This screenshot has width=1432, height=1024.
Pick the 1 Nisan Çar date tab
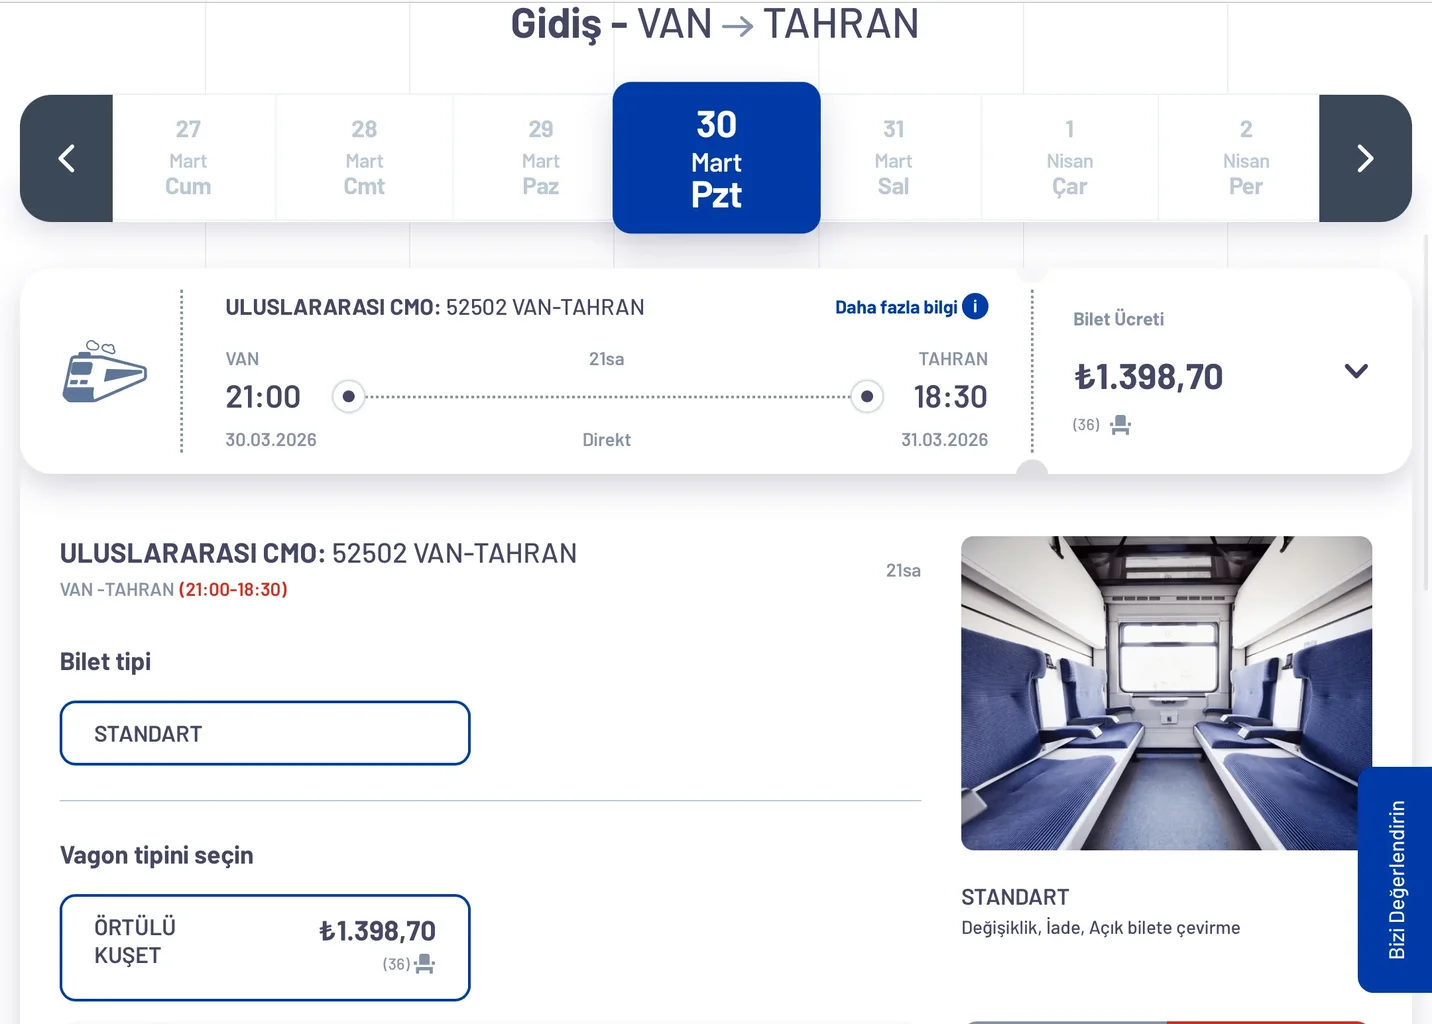pyautogui.click(x=1069, y=158)
